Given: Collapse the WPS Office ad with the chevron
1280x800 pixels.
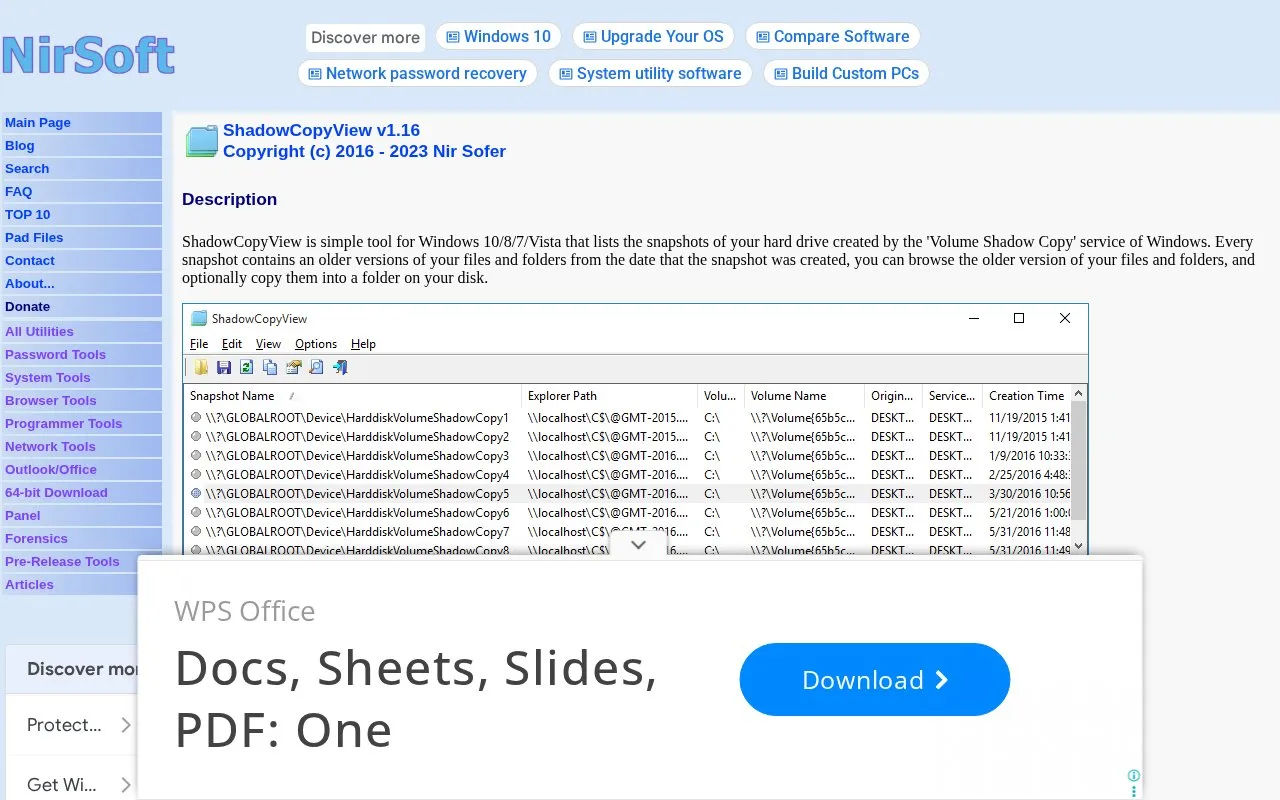Looking at the screenshot, I should coord(639,545).
